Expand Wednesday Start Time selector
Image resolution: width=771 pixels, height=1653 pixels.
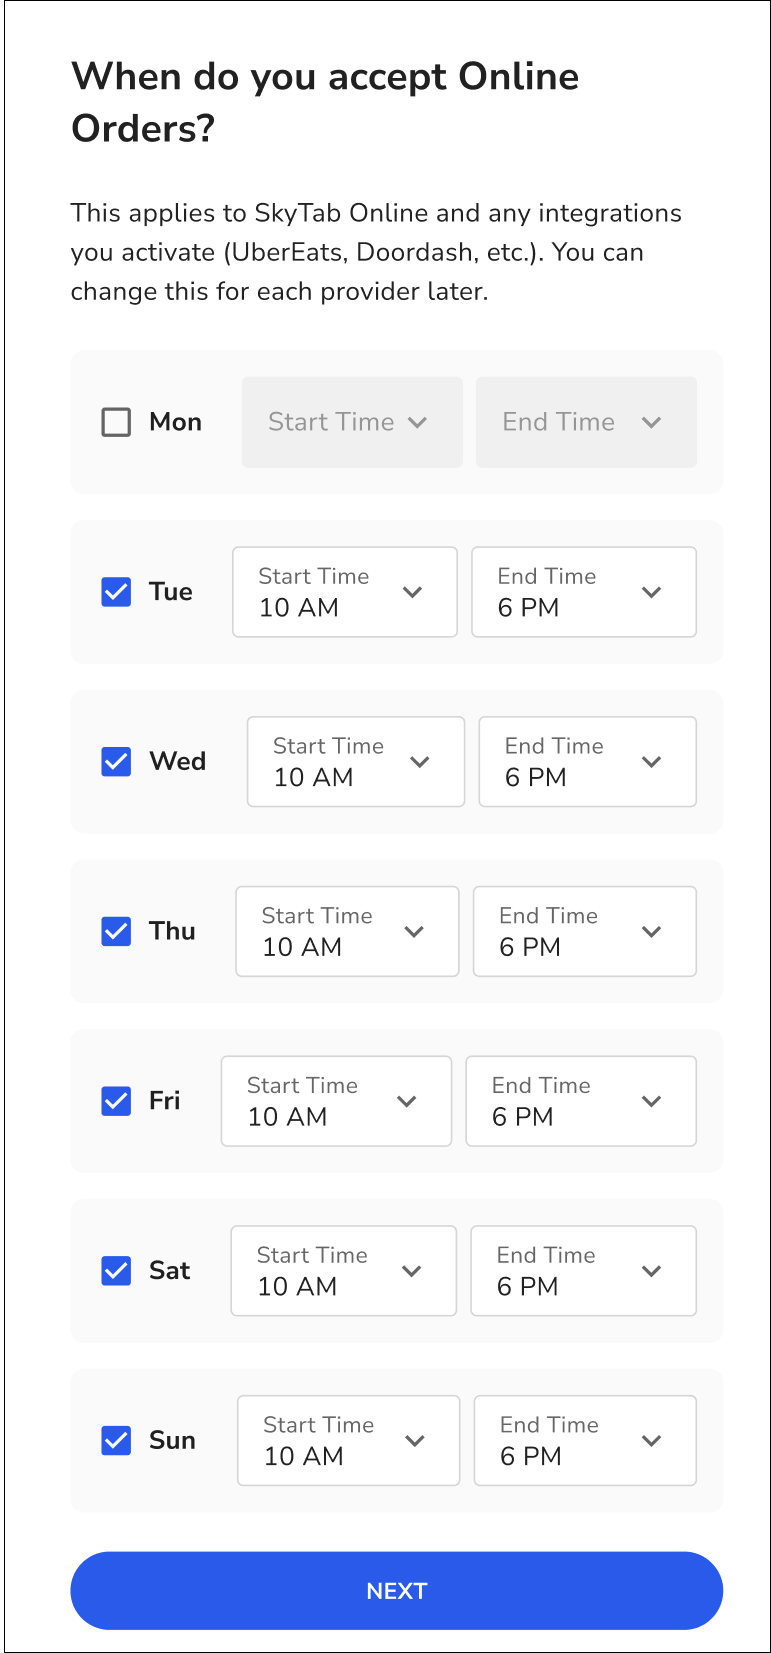coord(355,762)
